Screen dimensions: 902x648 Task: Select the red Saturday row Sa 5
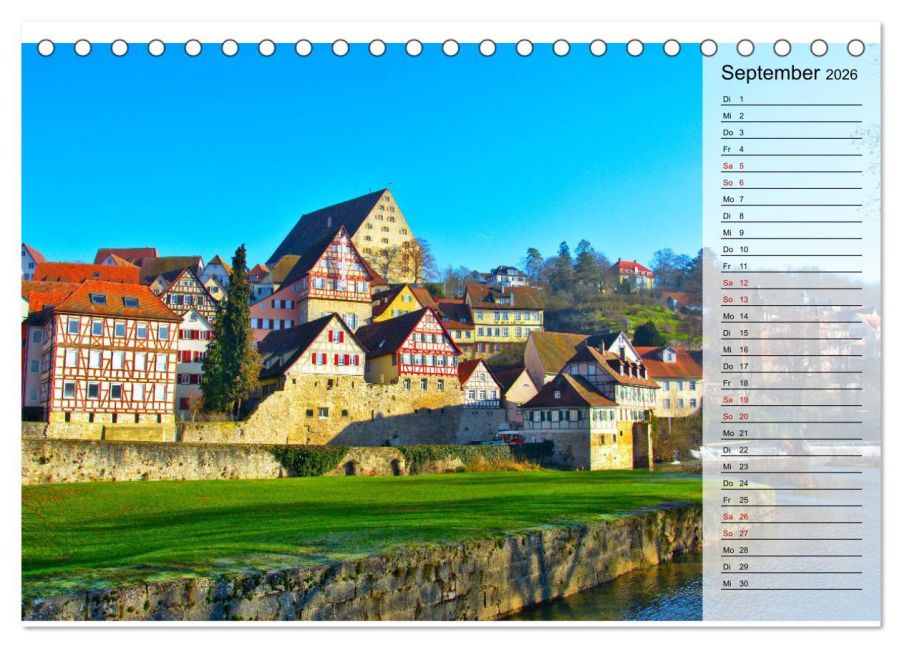(792, 166)
